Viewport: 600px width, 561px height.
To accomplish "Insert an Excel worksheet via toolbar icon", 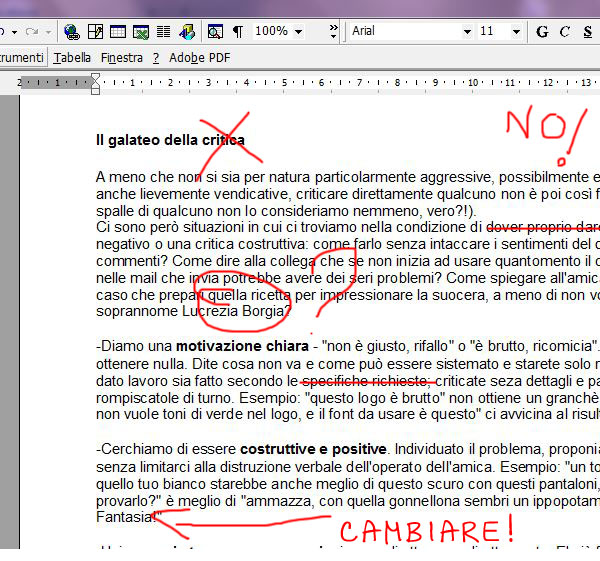I will [x=140, y=31].
